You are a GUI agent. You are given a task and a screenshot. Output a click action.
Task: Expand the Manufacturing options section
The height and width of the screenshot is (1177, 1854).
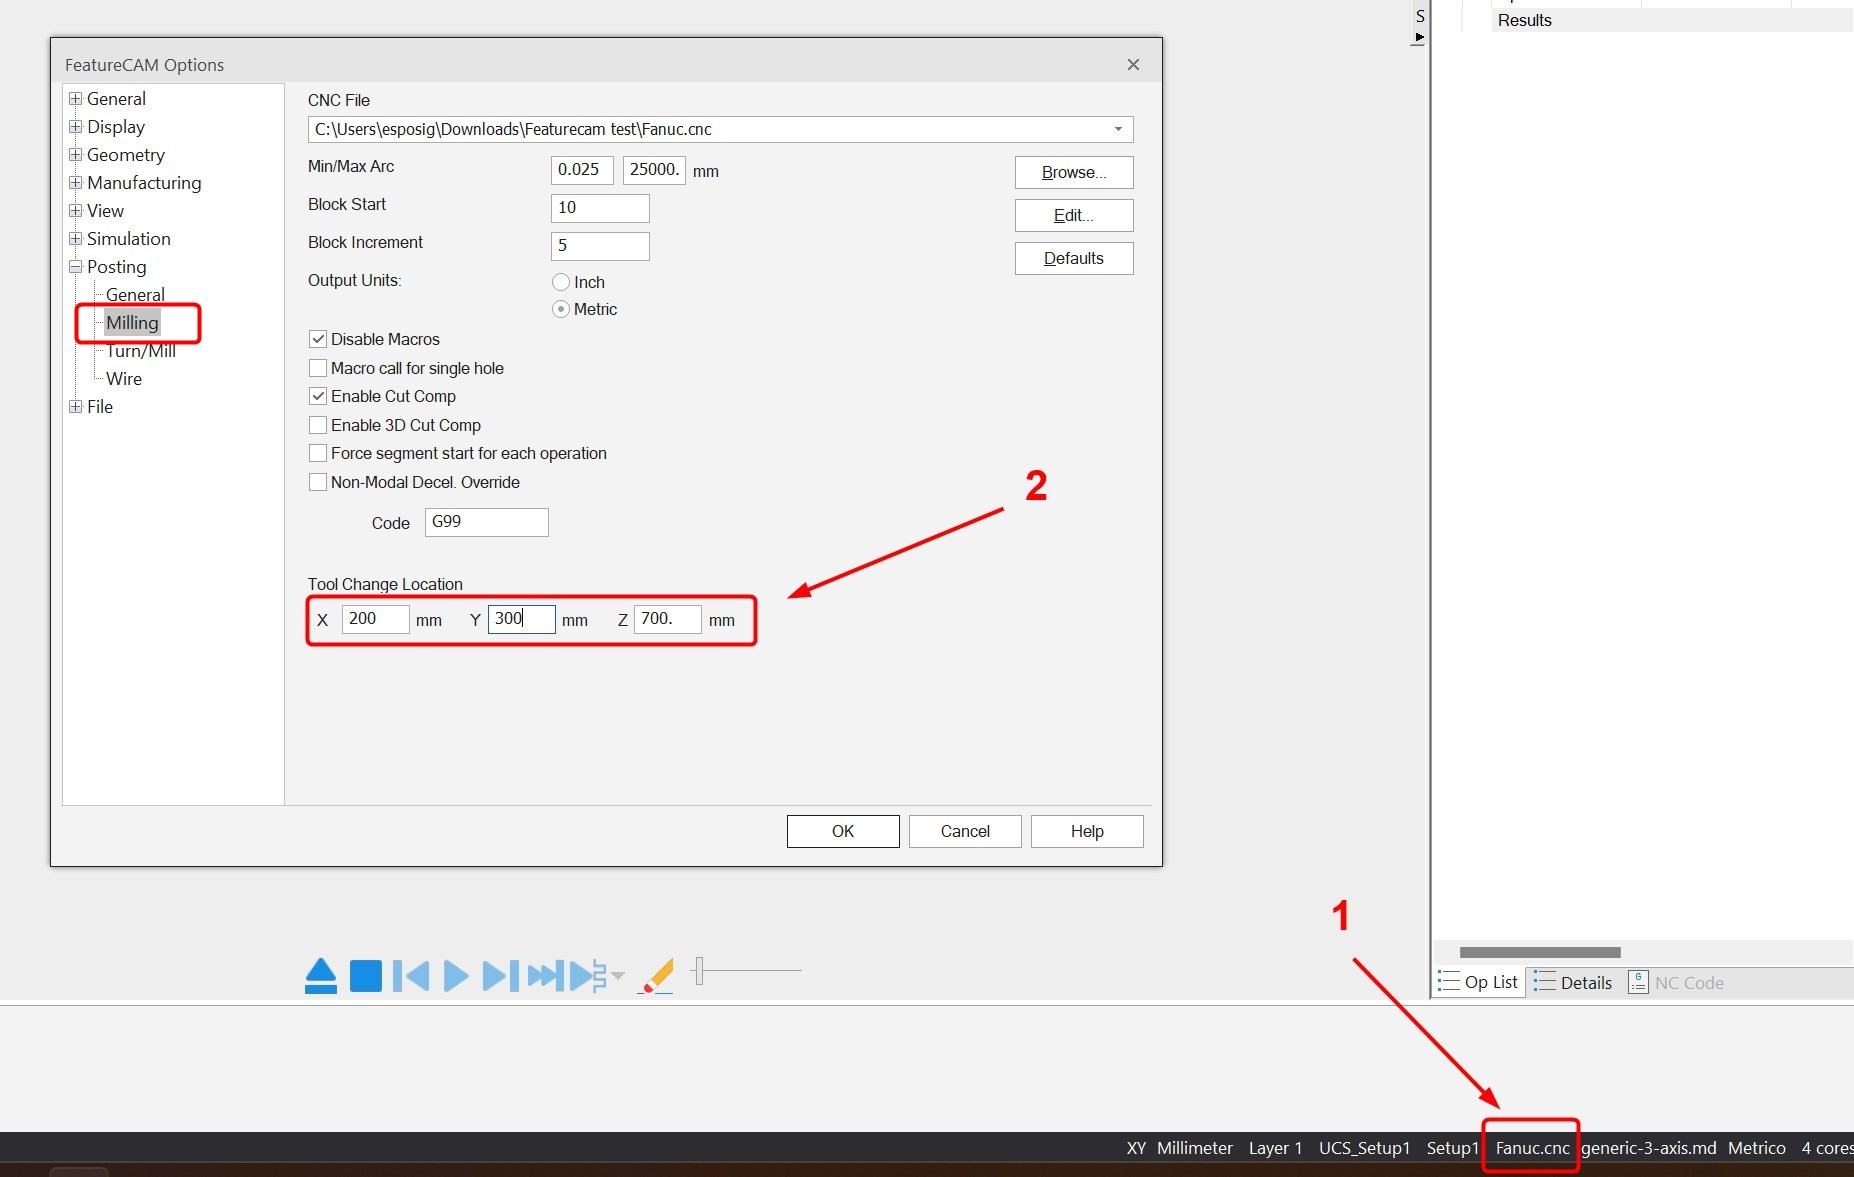point(75,183)
